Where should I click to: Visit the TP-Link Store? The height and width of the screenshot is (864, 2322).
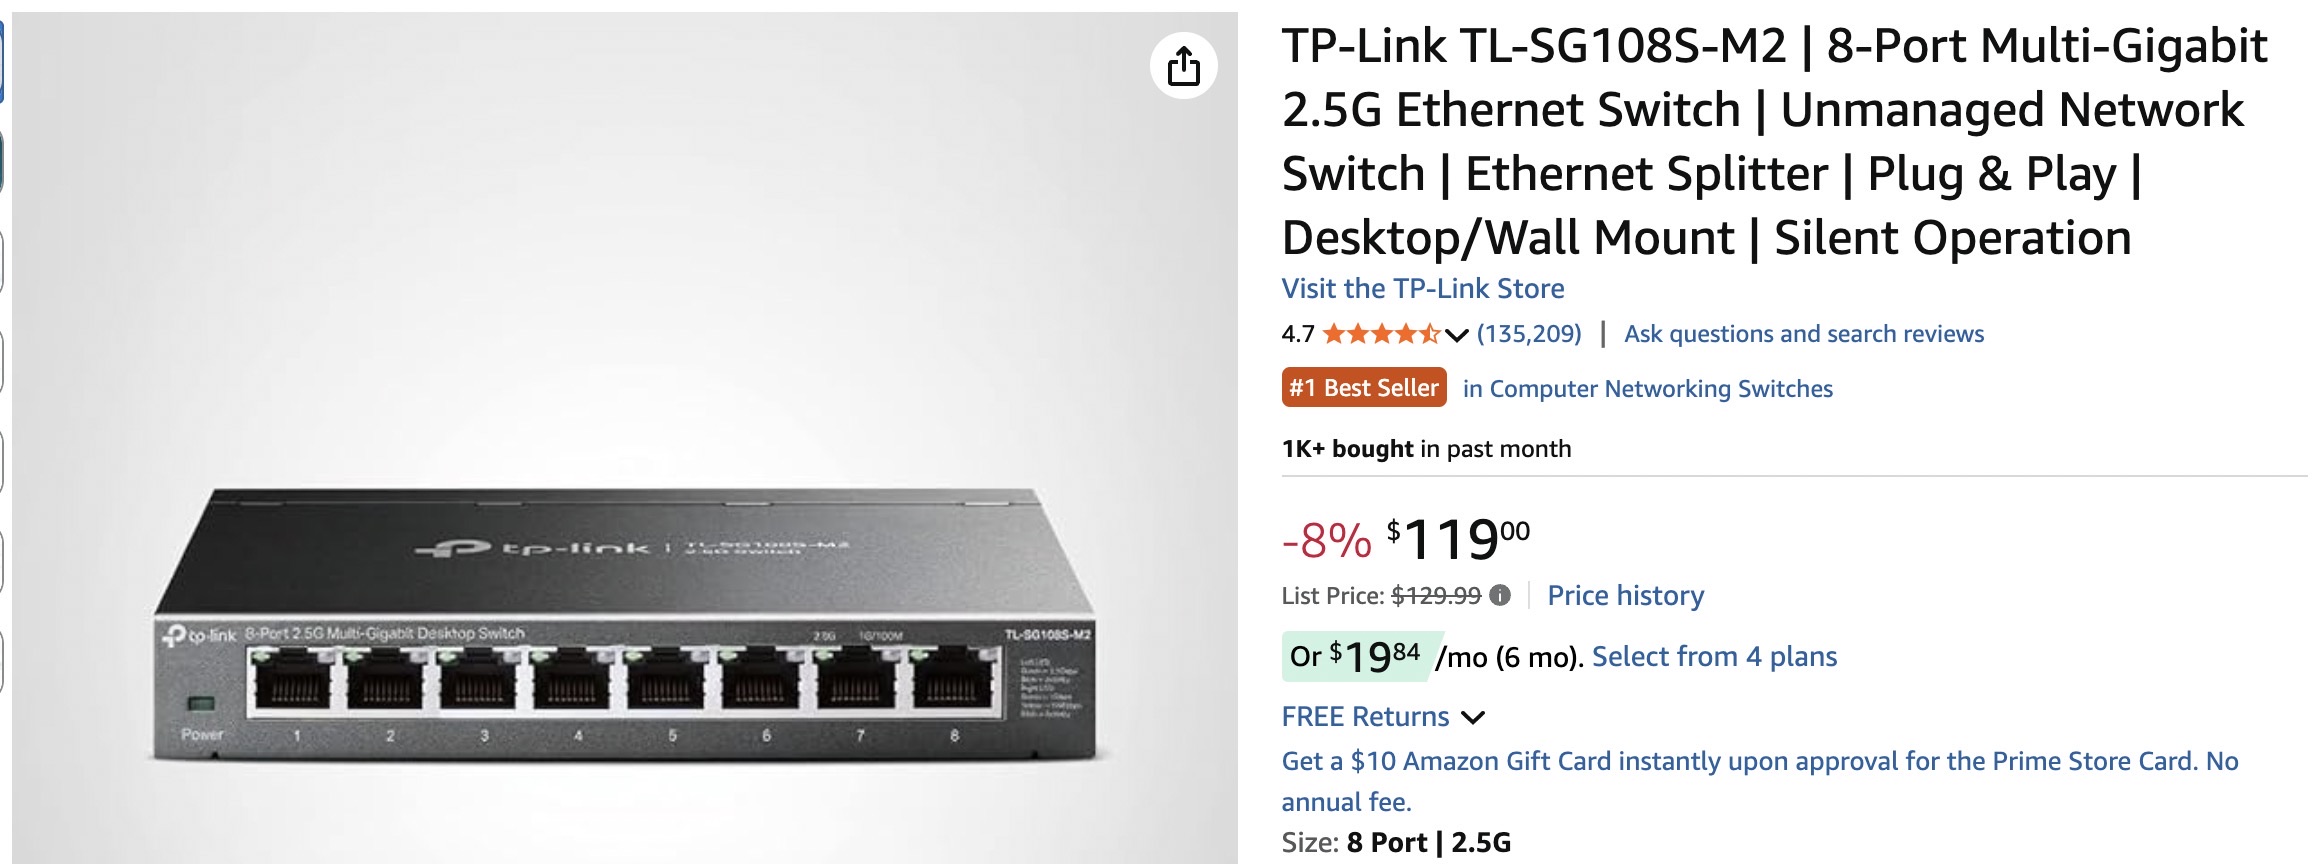[x=1422, y=289]
